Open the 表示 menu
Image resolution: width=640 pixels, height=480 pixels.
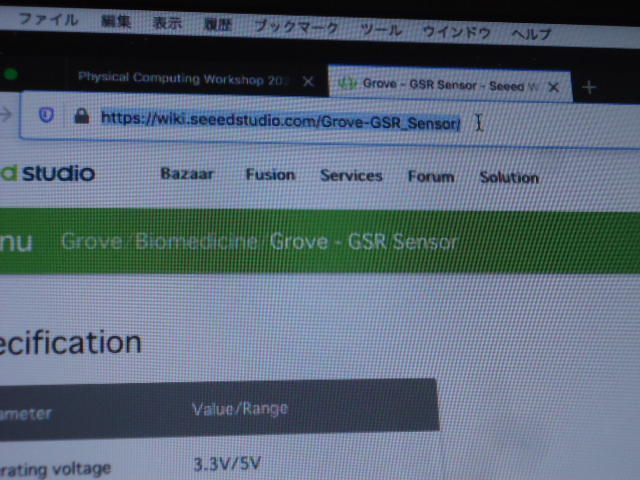tap(167, 23)
